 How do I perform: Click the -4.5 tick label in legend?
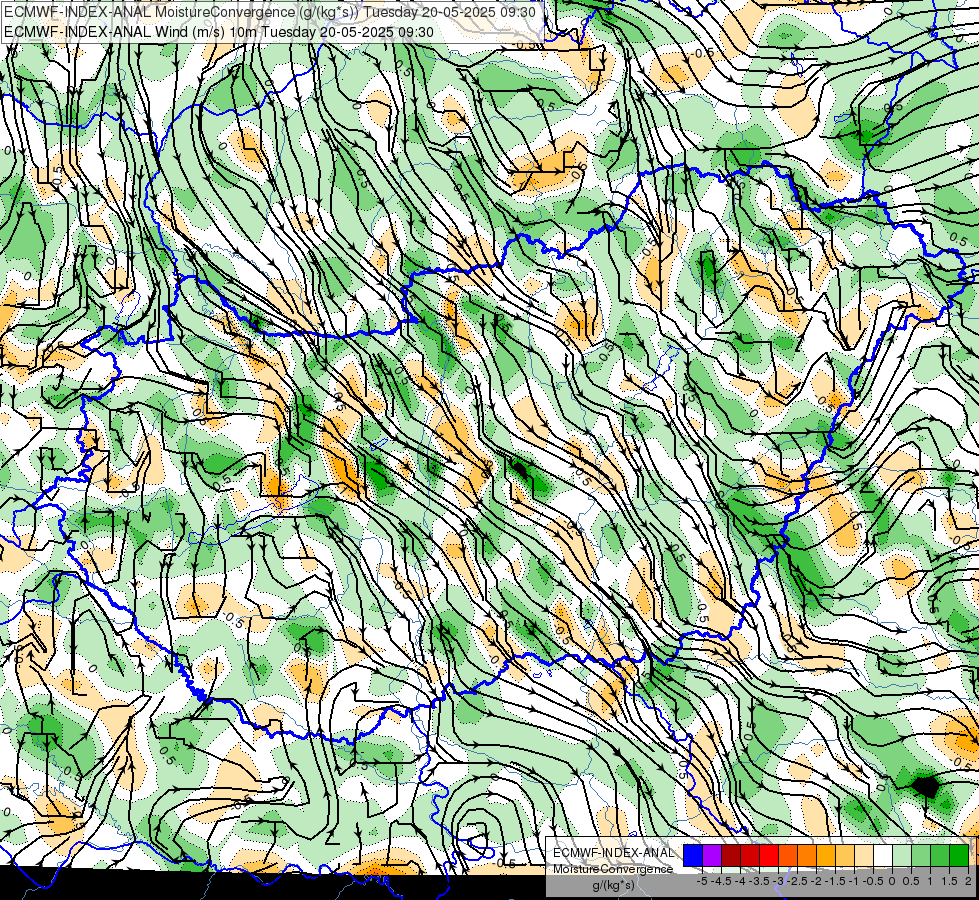[x=721, y=881]
